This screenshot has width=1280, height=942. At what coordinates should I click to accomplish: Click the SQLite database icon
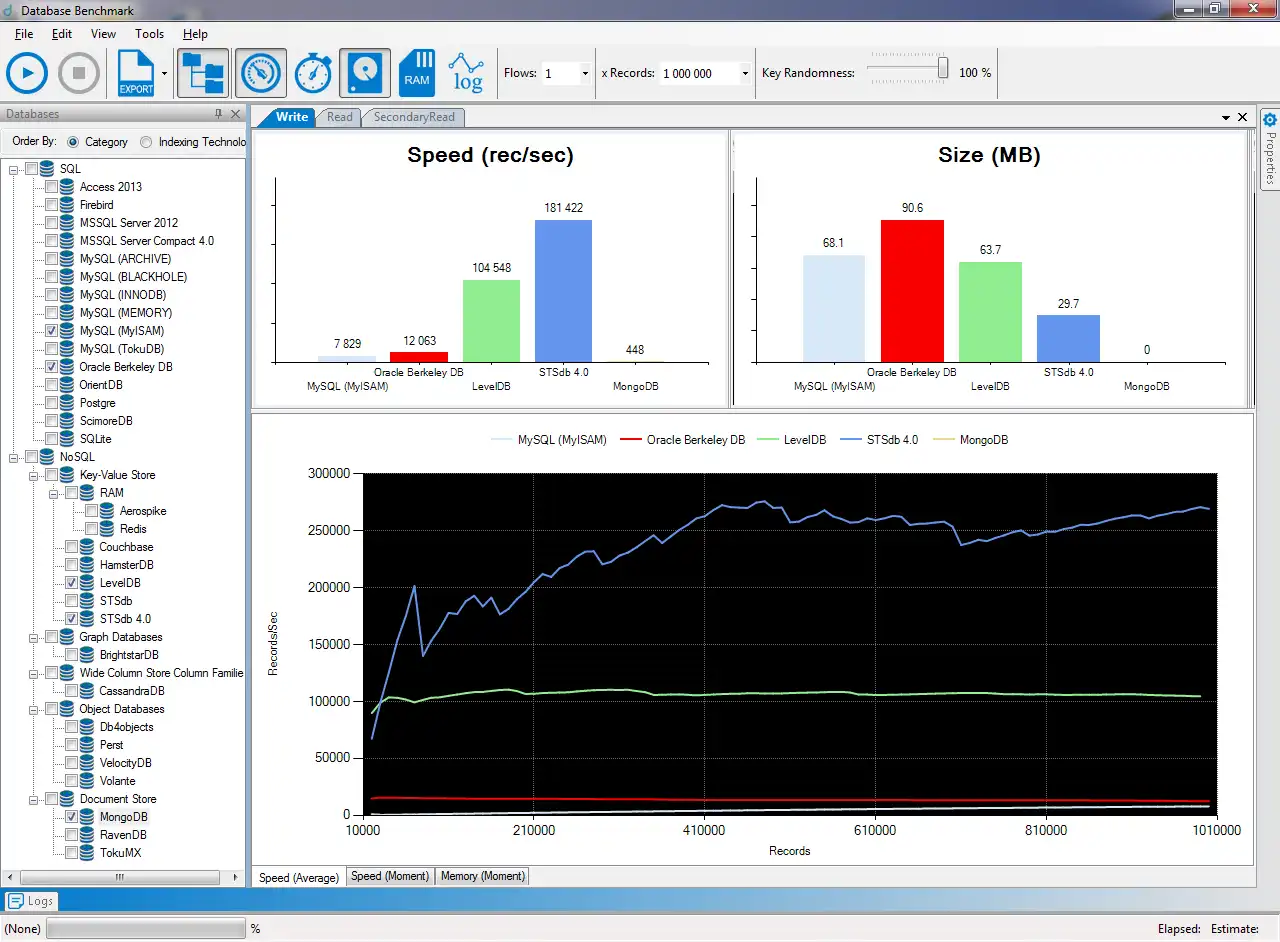click(x=67, y=439)
